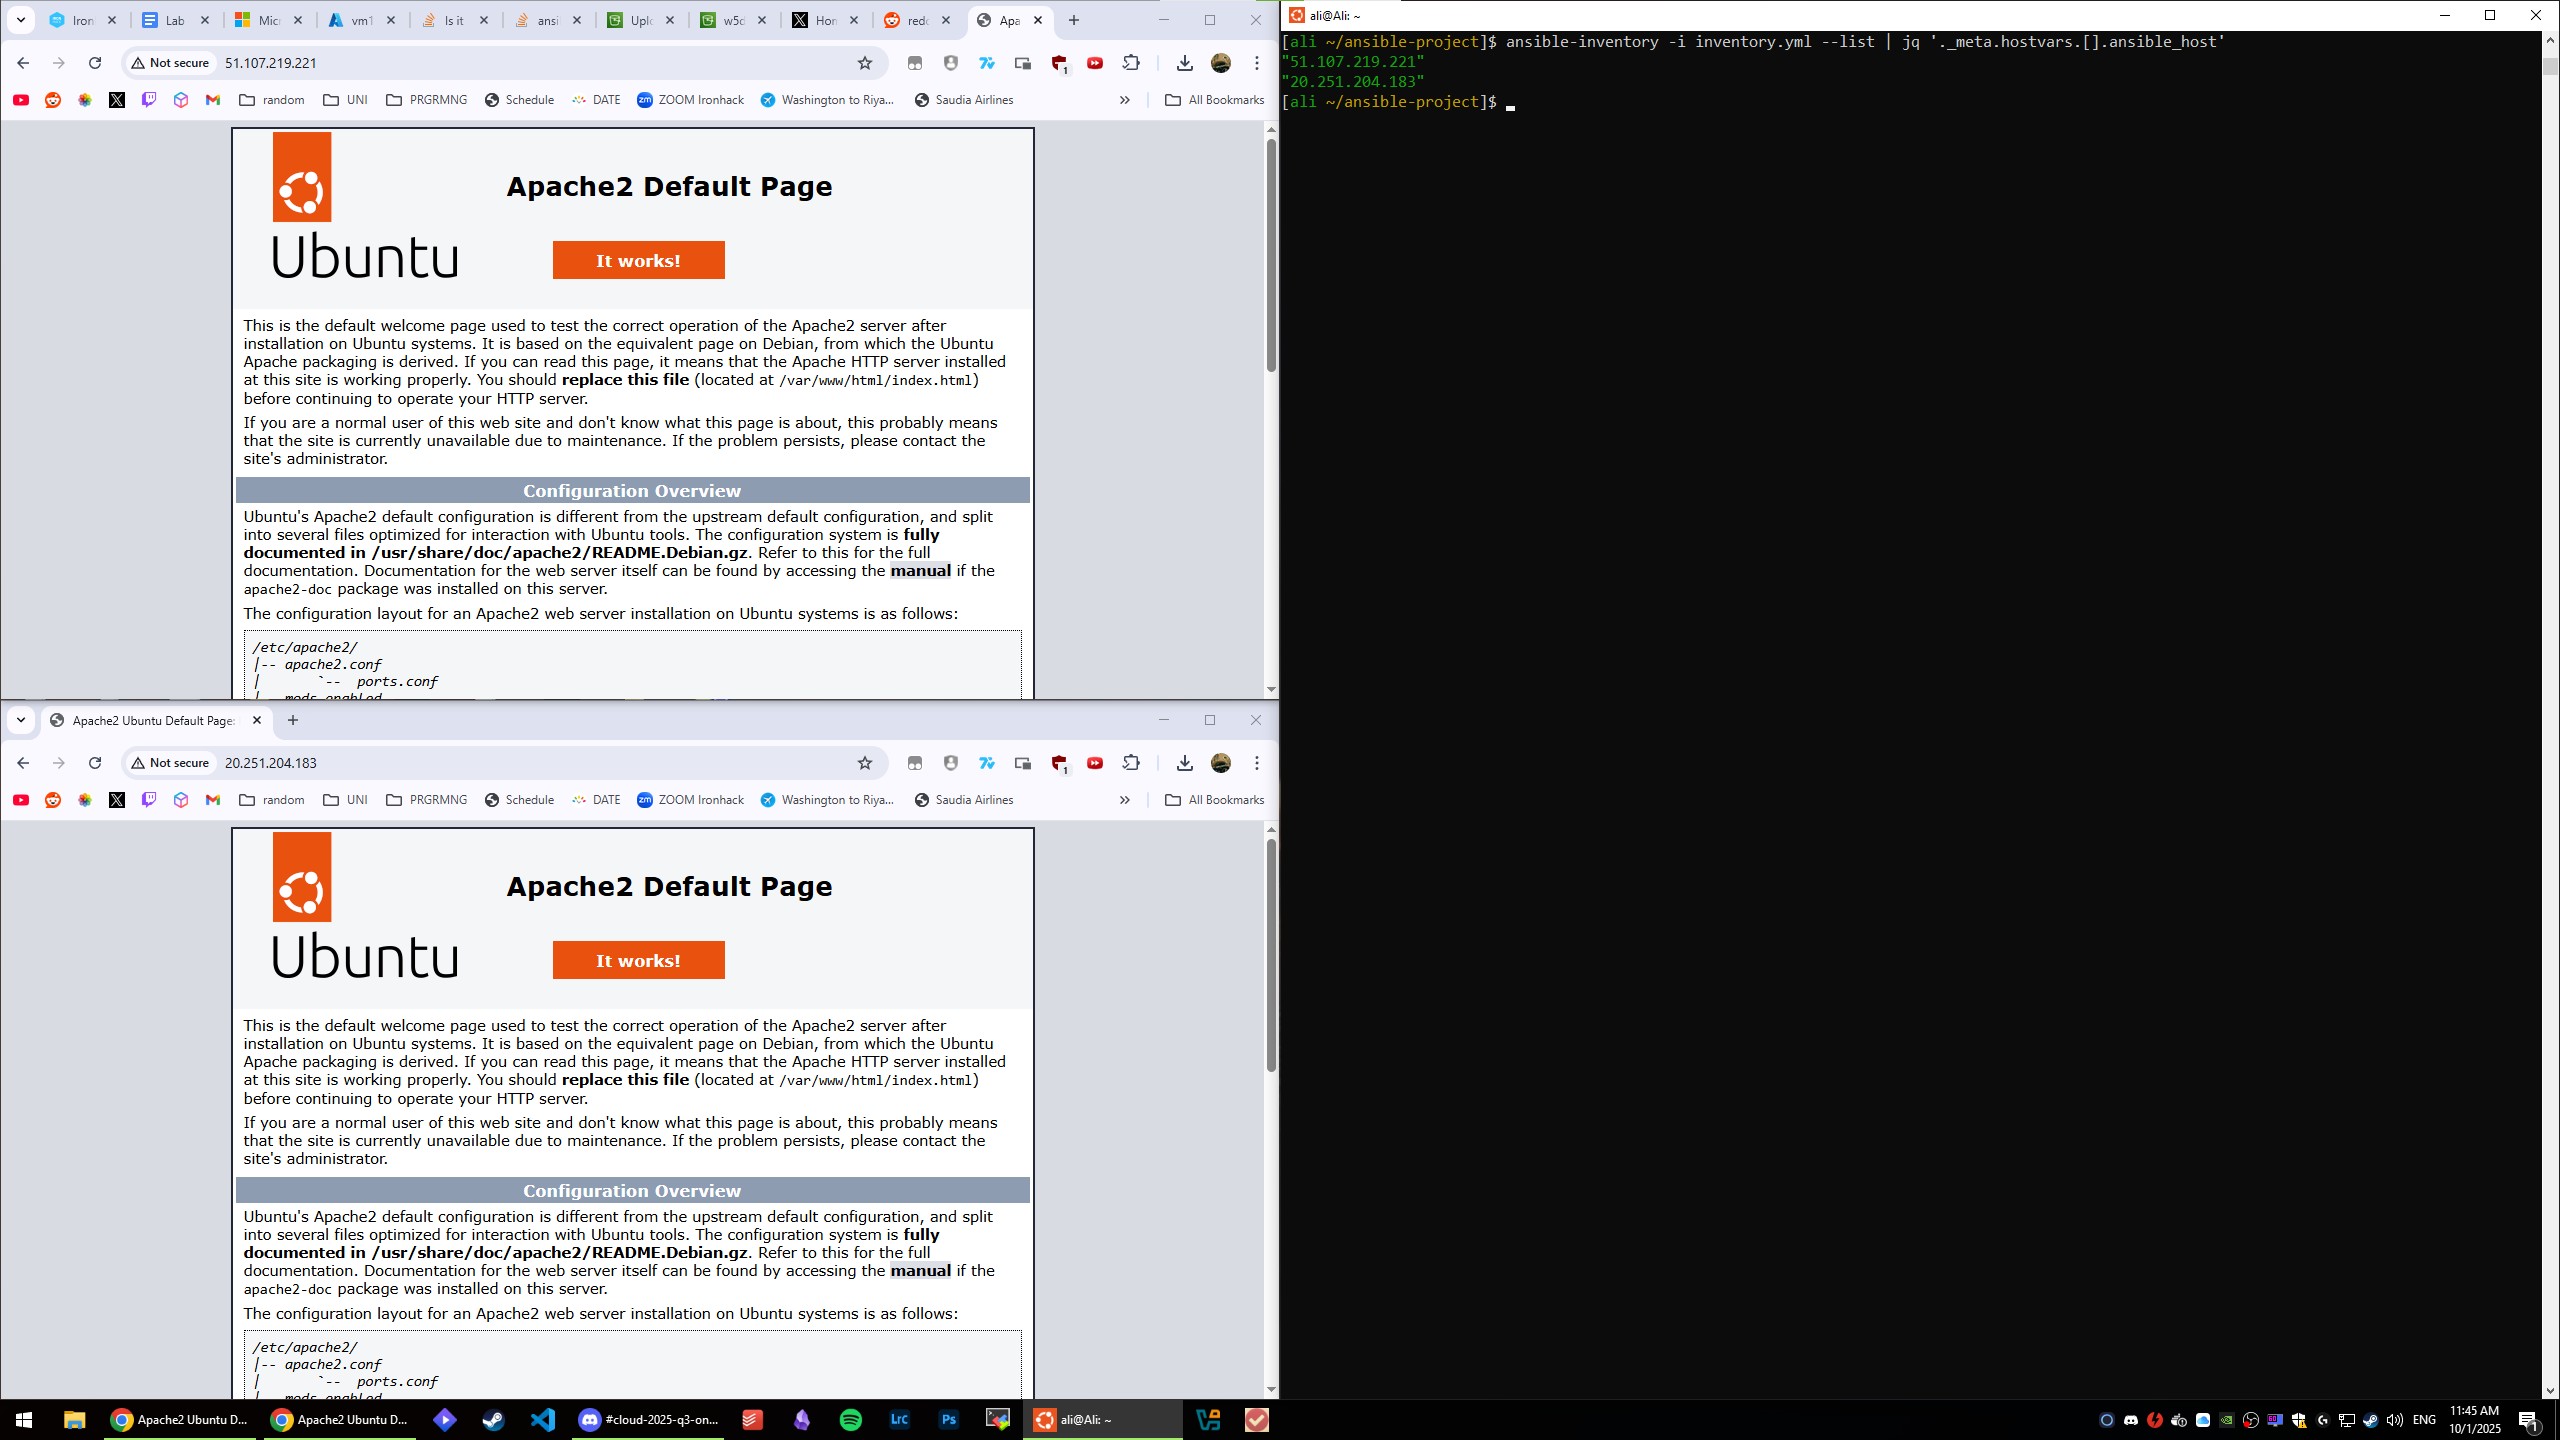Open Extensions puzzle icon in bottom Chrome window
The image size is (2560, 1440).
click(x=1131, y=763)
